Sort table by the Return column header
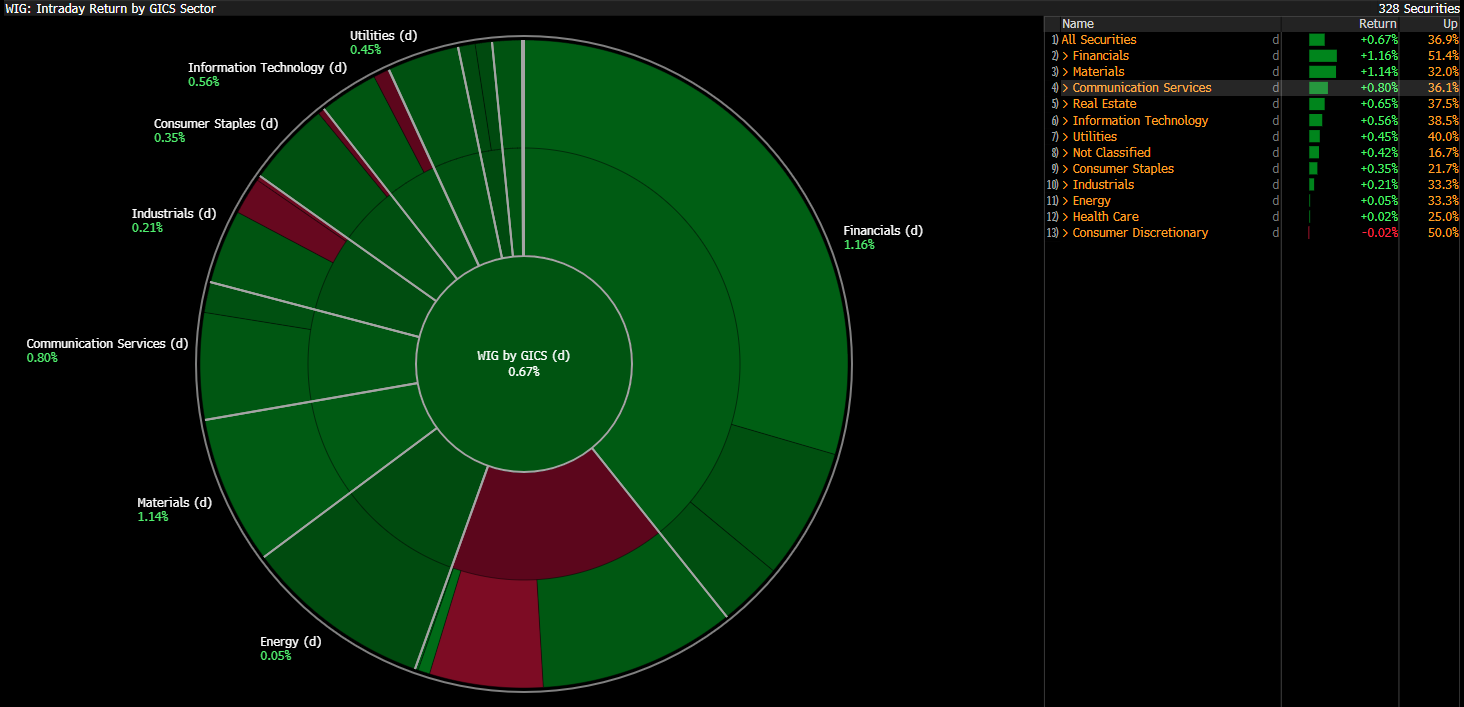This screenshot has height=707, width=1464. coord(1377,24)
